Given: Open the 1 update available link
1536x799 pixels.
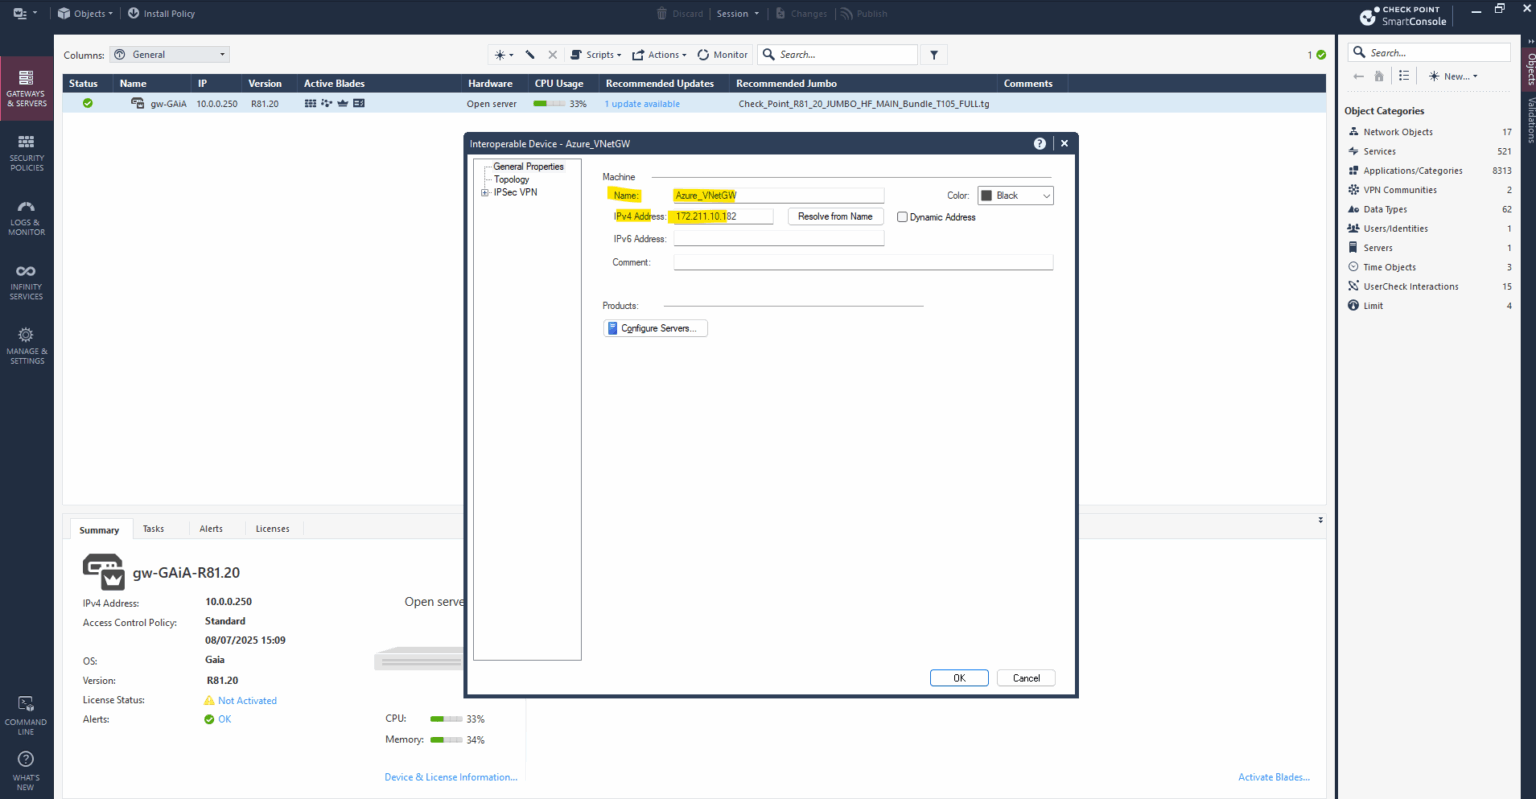Looking at the screenshot, I should pos(641,103).
